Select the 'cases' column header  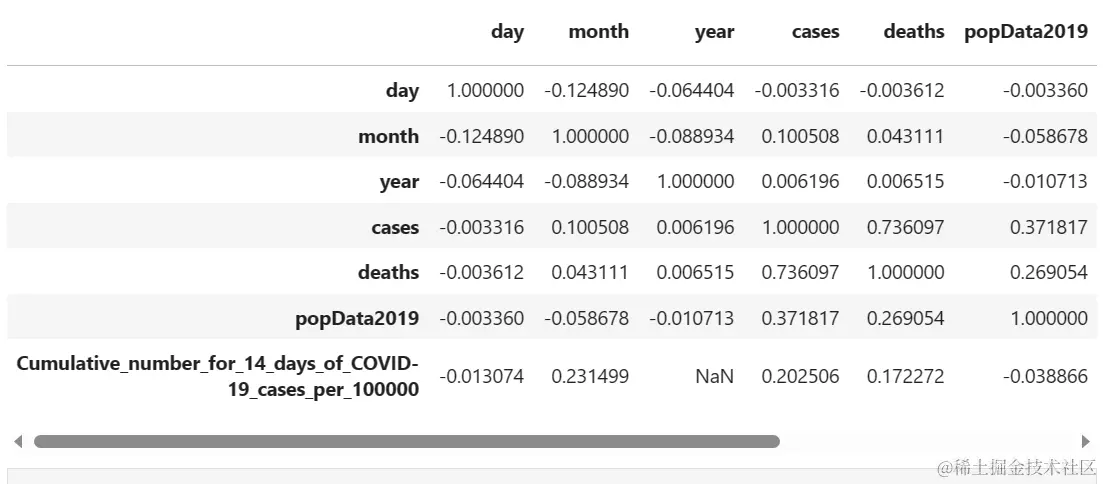coord(815,32)
